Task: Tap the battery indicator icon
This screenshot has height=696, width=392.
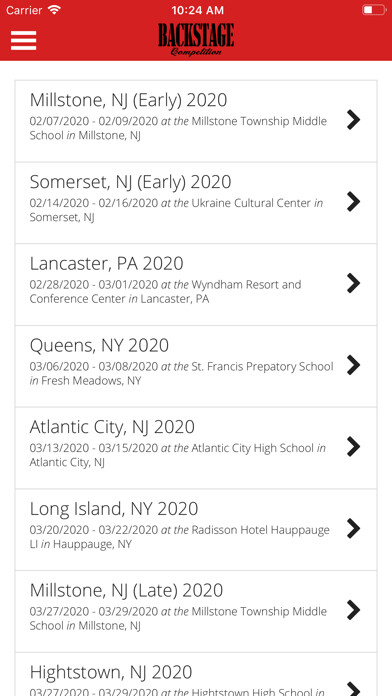Action: 374,10
